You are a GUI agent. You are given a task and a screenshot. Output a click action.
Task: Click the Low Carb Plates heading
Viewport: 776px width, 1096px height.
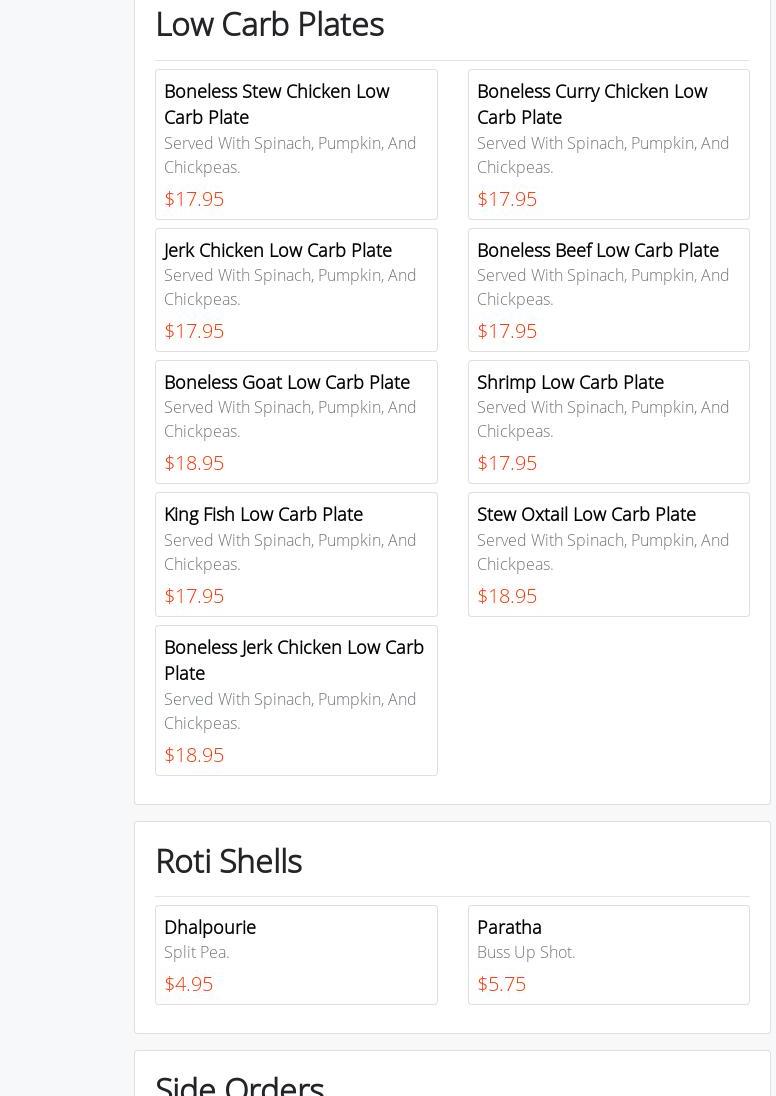pos(269,24)
